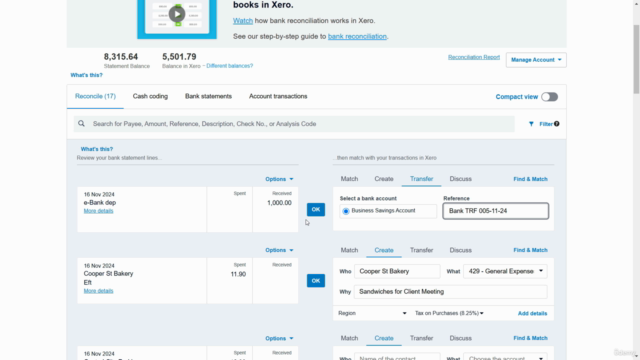Switch to the Bank statements tab

[x=208, y=96]
